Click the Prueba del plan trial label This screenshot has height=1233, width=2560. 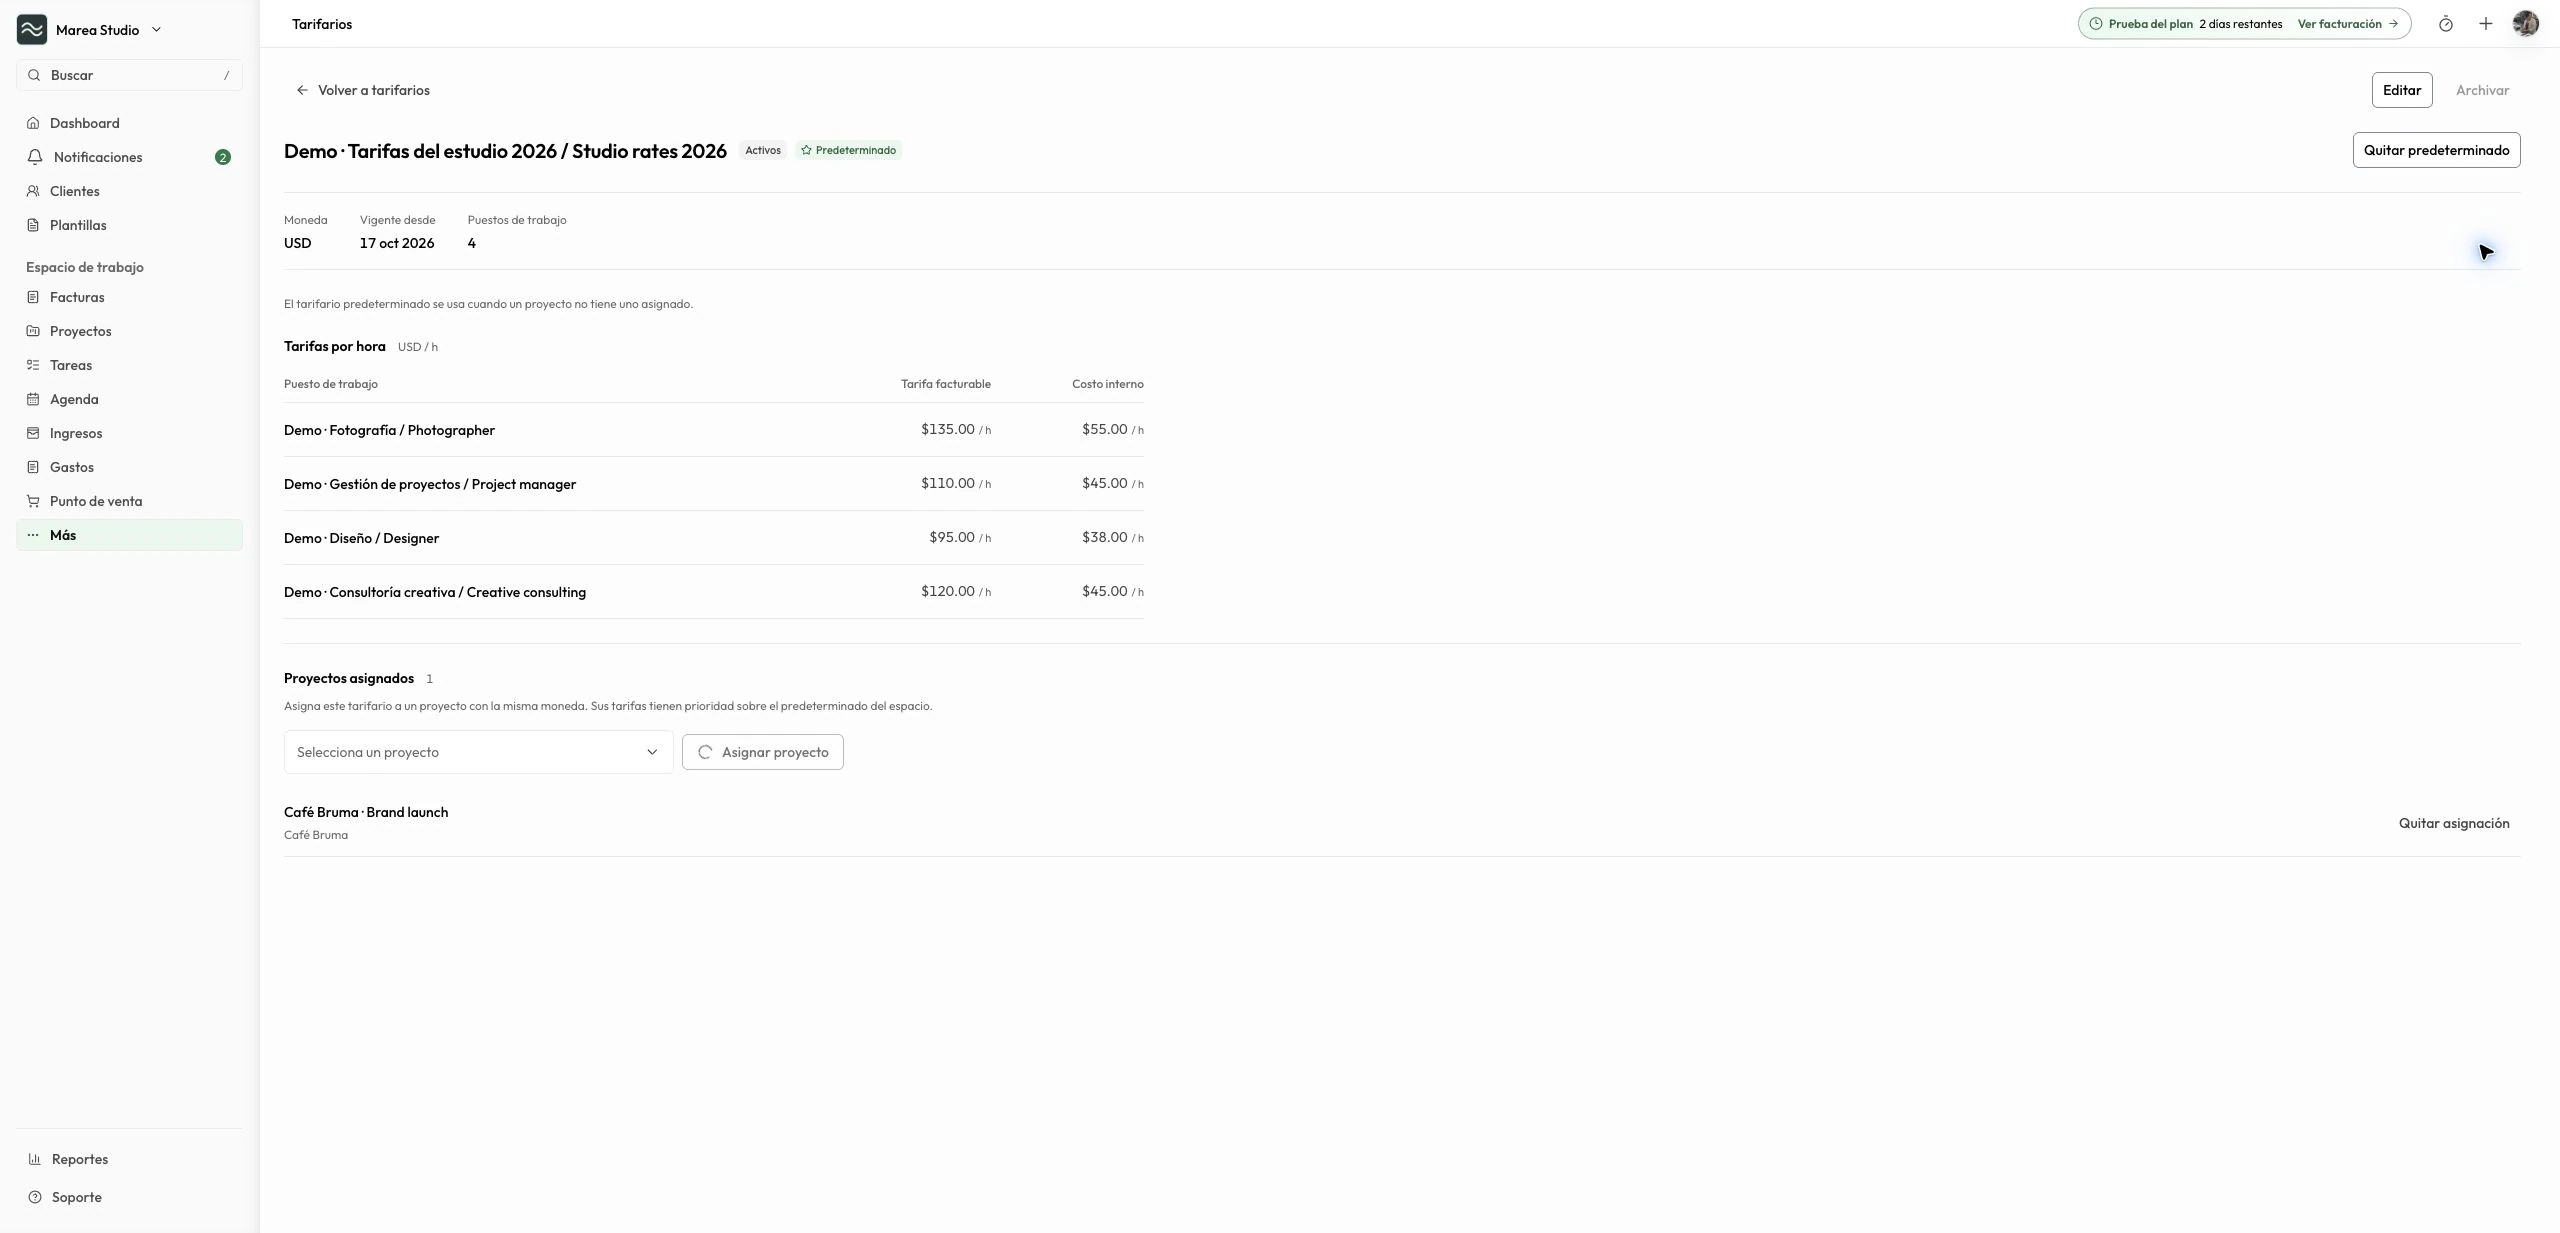2150,24
